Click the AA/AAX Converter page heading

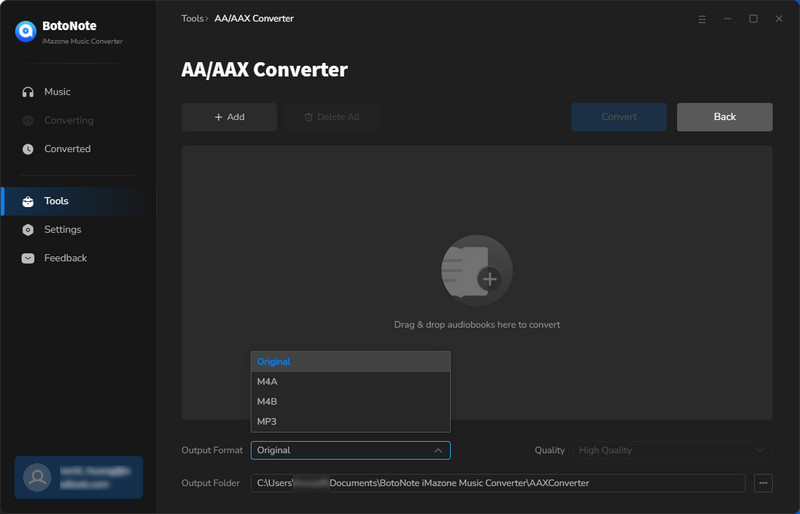tap(264, 69)
